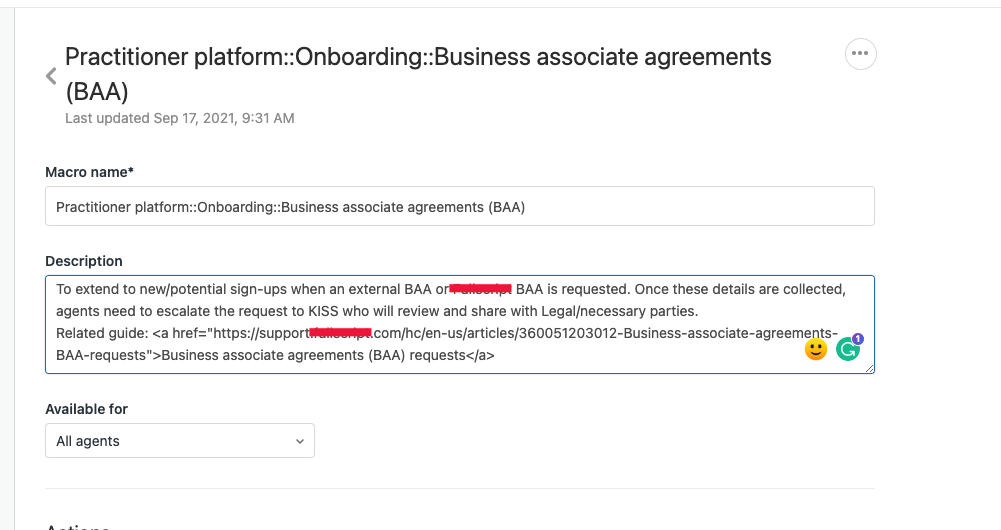Click the chevron arrow beside All agents
Image resolution: width=1001 pixels, height=530 pixels.
300,441
